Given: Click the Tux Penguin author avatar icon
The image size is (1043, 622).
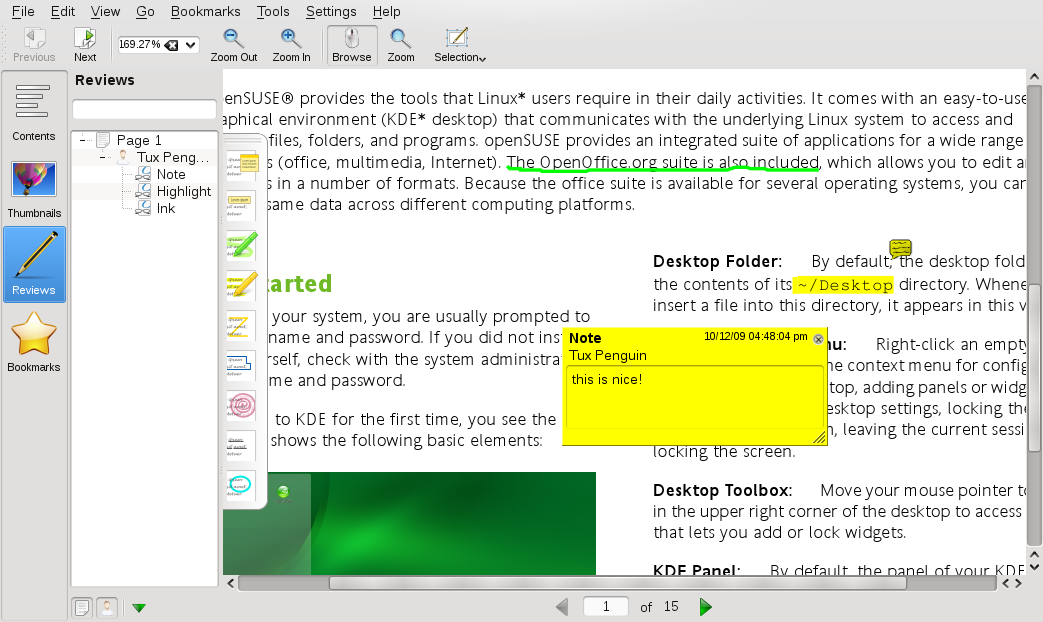Looking at the screenshot, I should click(x=123, y=157).
